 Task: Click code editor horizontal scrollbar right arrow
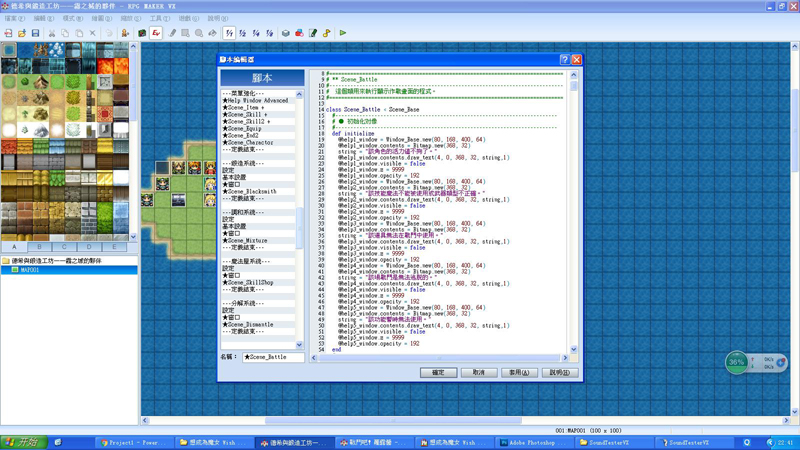(565, 358)
